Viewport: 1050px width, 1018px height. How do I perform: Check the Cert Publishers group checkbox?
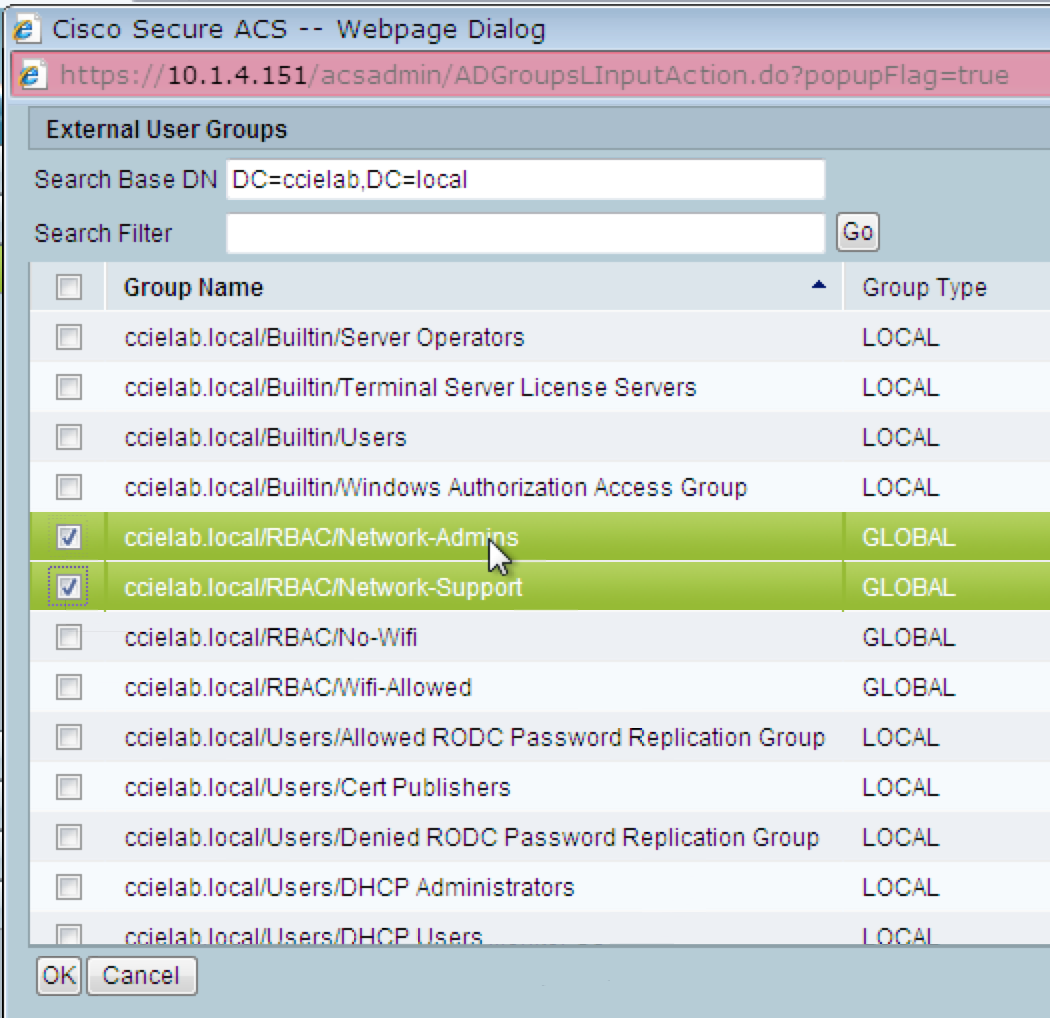67,787
